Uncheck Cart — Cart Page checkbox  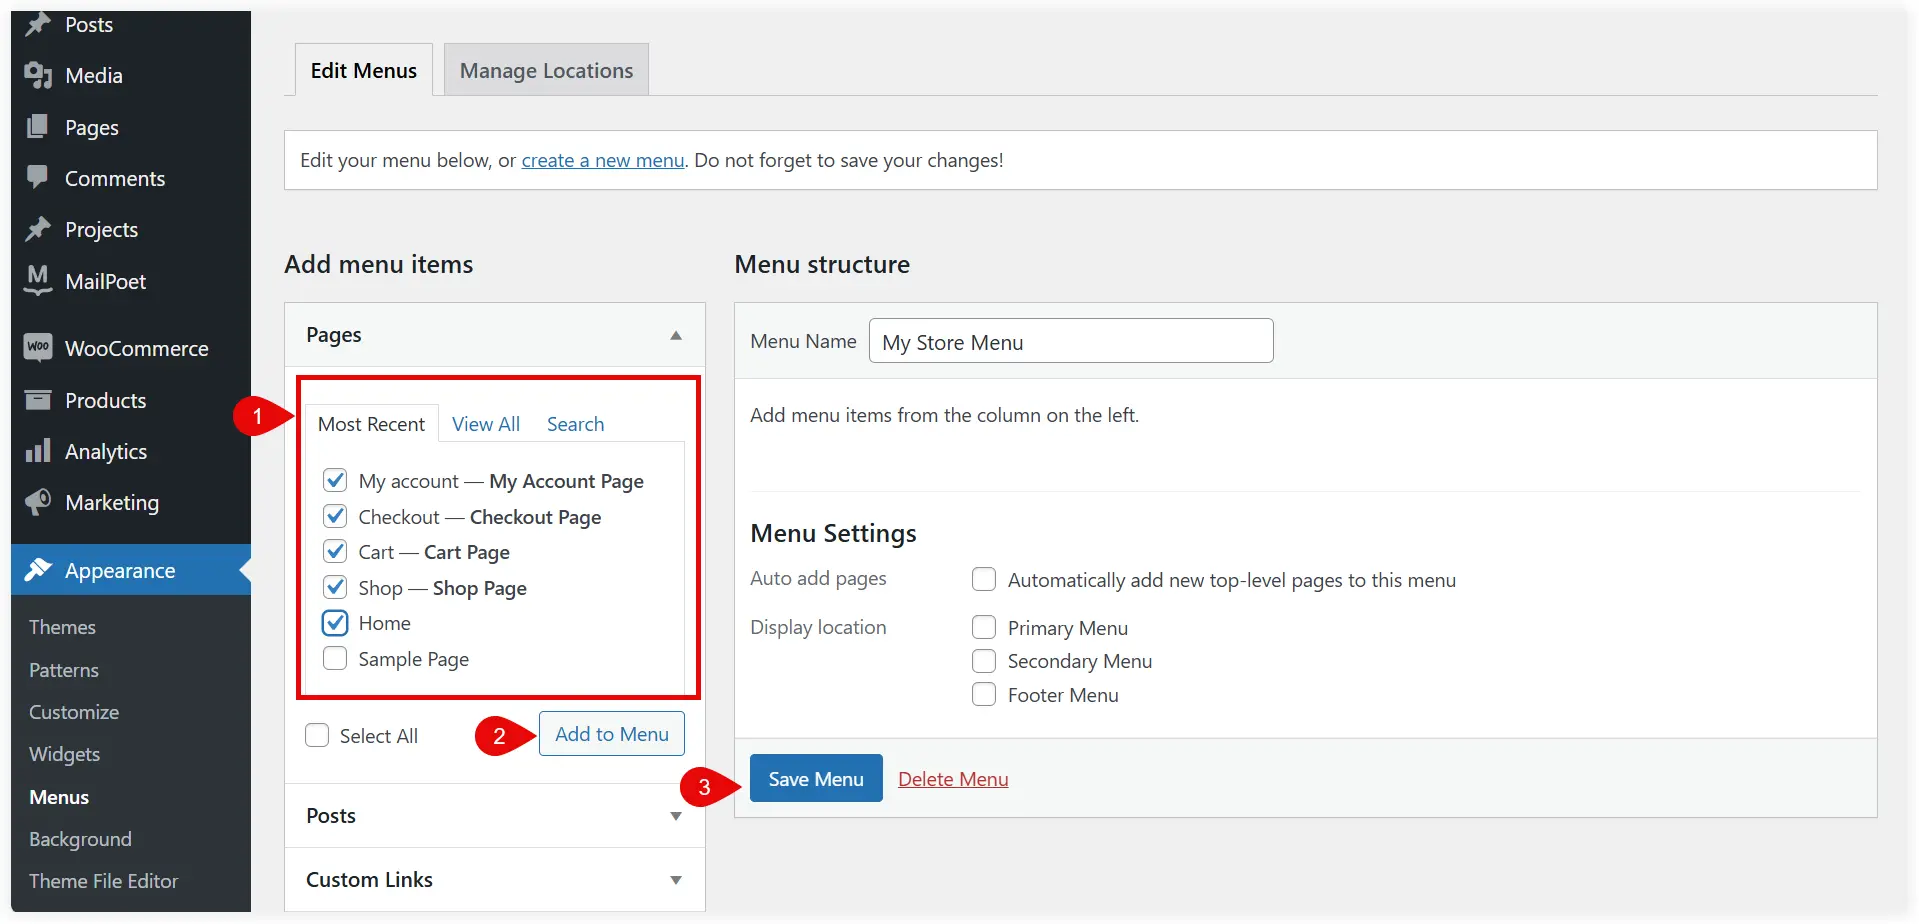(335, 551)
